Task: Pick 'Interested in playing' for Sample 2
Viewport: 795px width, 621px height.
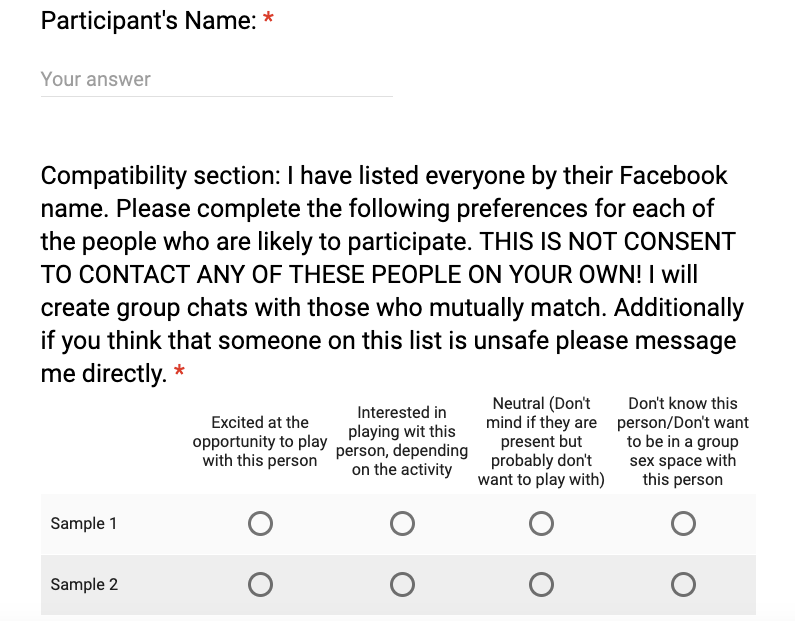Action: (x=402, y=585)
